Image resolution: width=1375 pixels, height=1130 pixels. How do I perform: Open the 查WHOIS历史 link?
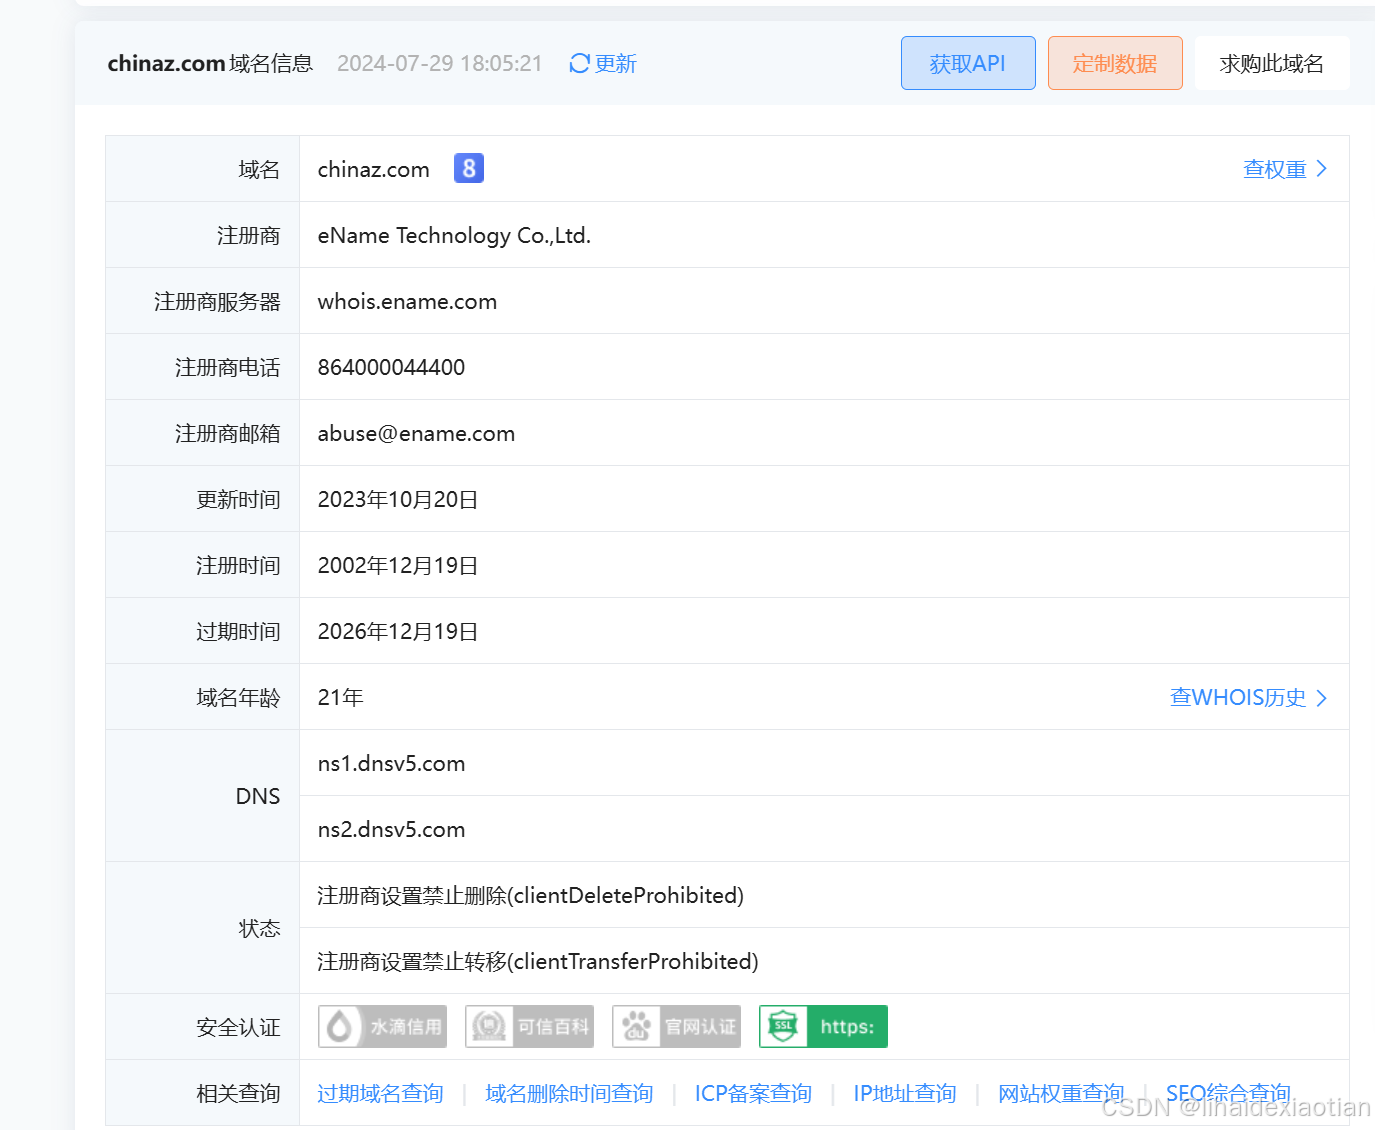[1249, 697]
